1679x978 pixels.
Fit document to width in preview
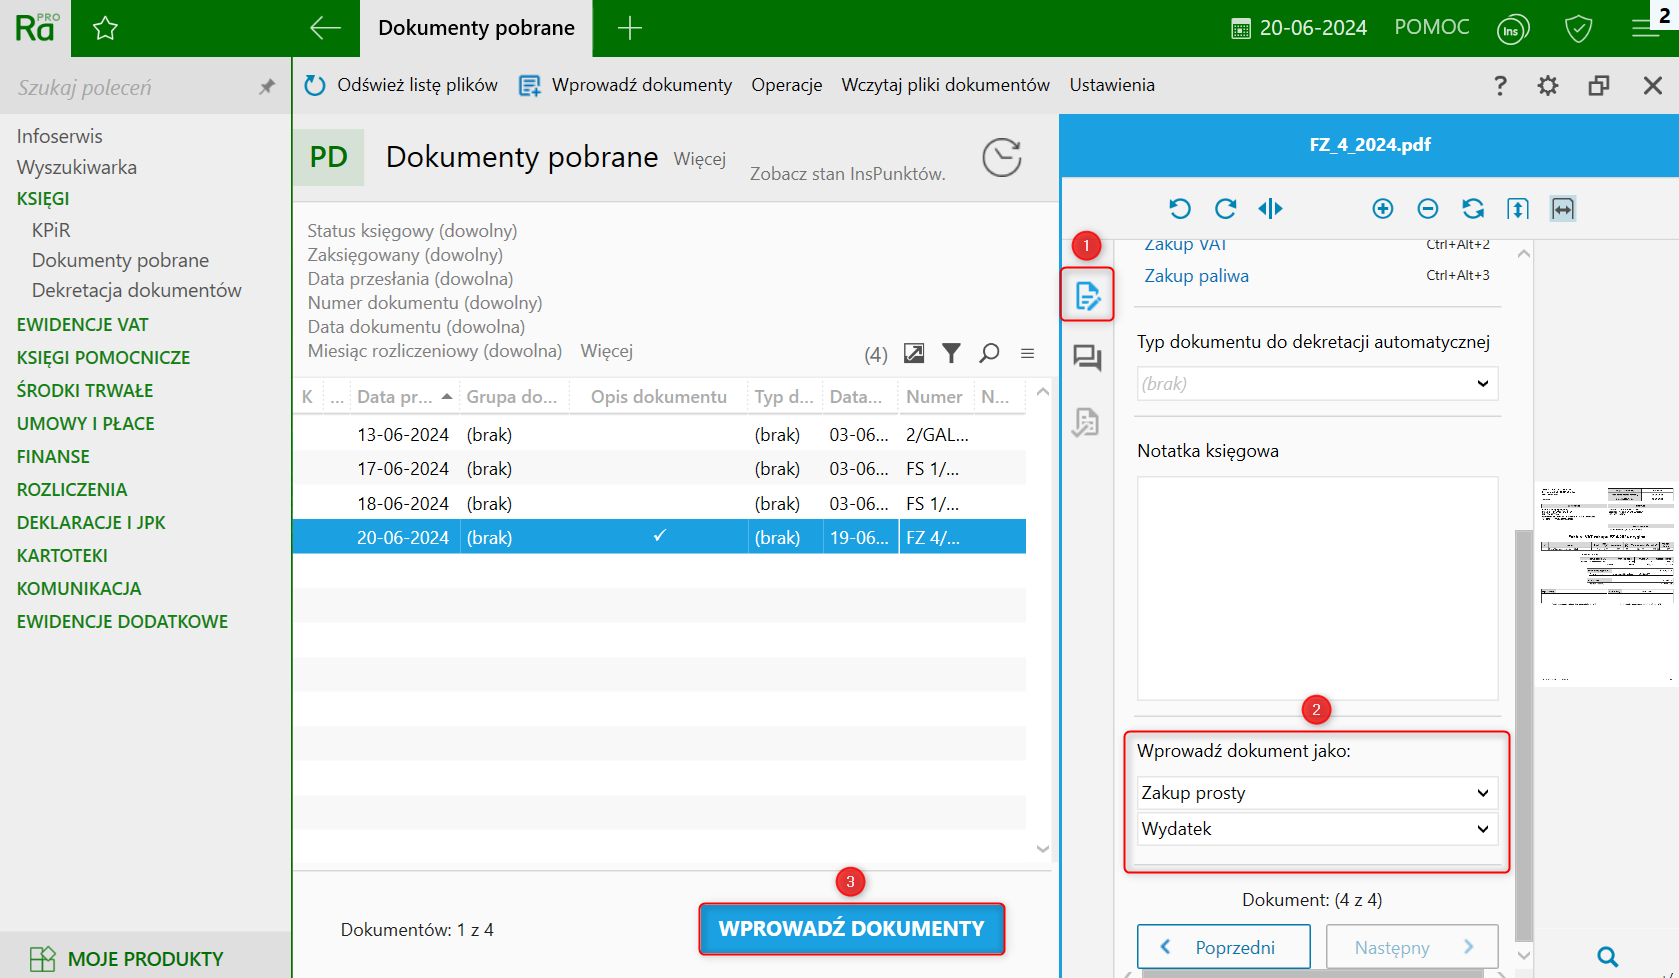click(1562, 208)
